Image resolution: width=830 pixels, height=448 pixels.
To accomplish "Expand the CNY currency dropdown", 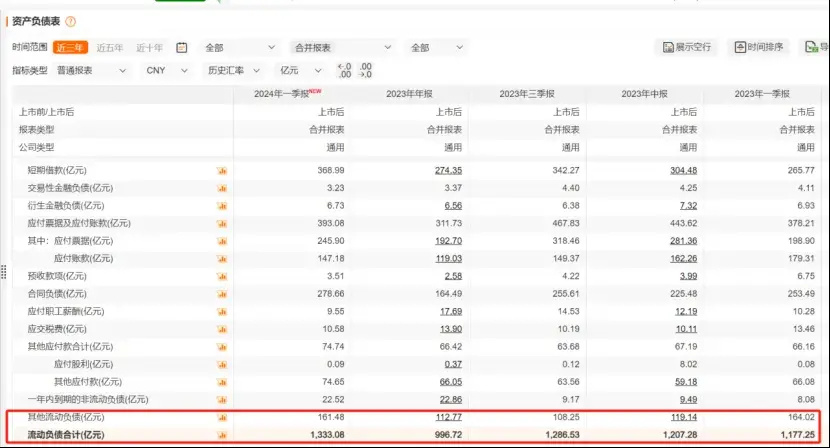I will tap(167, 70).
